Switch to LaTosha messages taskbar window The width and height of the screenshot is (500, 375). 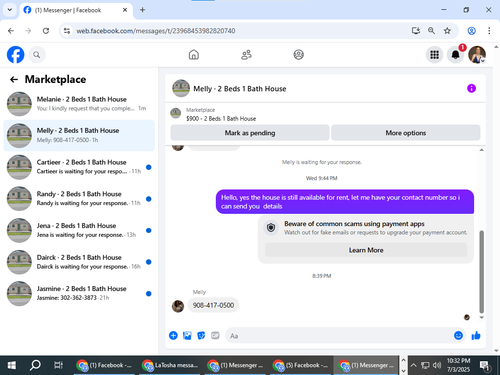pos(170,365)
